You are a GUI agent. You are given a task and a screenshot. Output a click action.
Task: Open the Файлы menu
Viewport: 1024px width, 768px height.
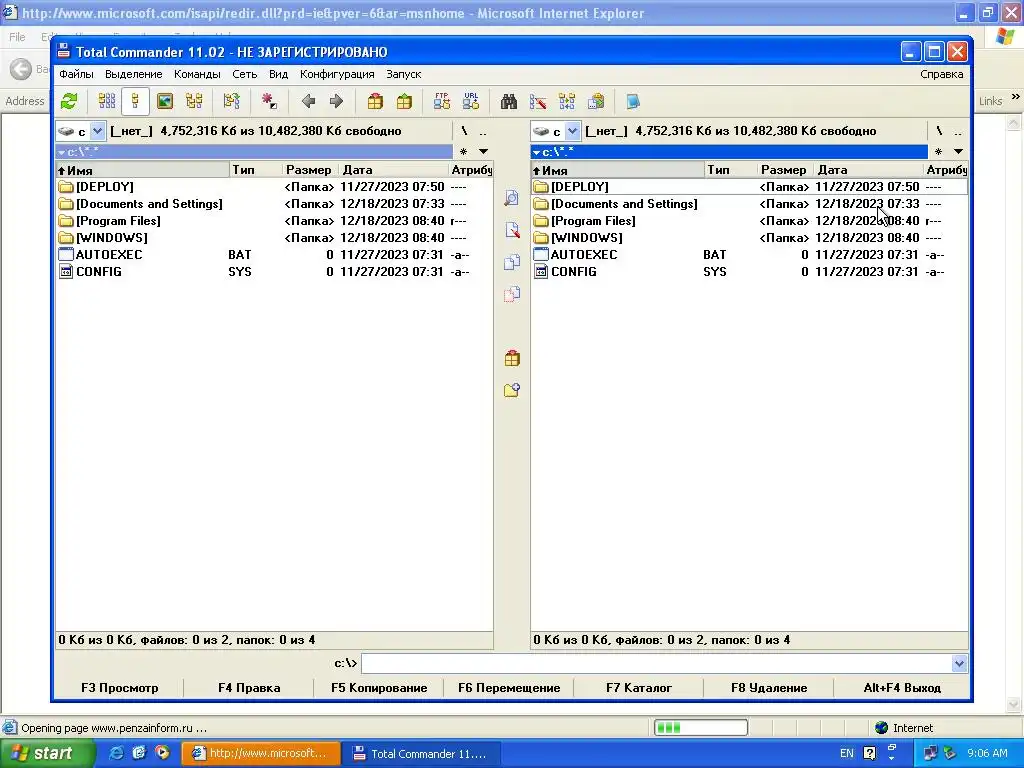tap(76, 74)
